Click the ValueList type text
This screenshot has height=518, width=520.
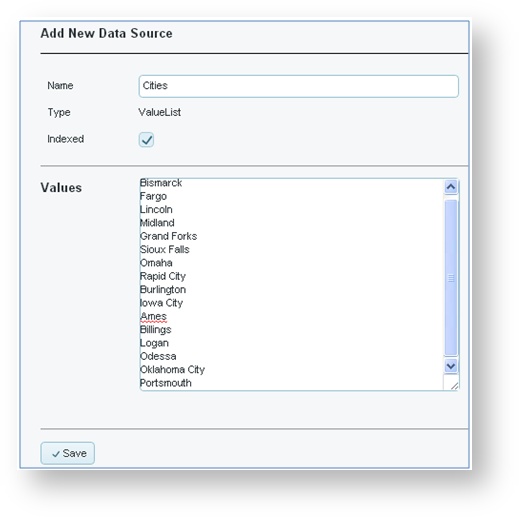click(160, 112)
